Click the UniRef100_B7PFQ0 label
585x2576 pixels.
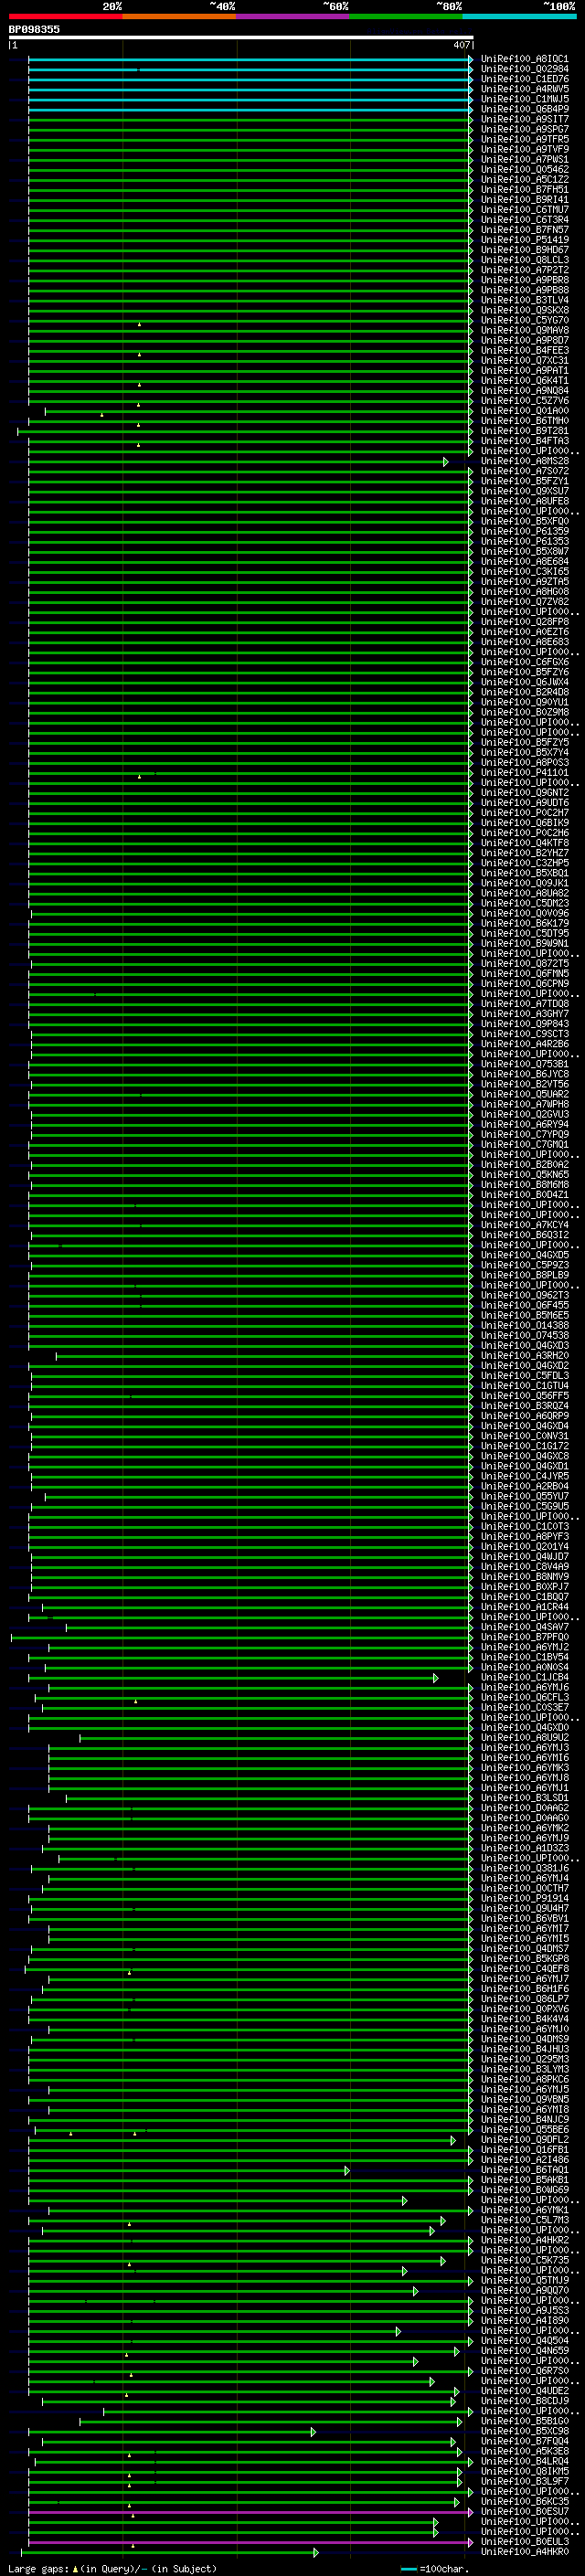coord(524,1637)
